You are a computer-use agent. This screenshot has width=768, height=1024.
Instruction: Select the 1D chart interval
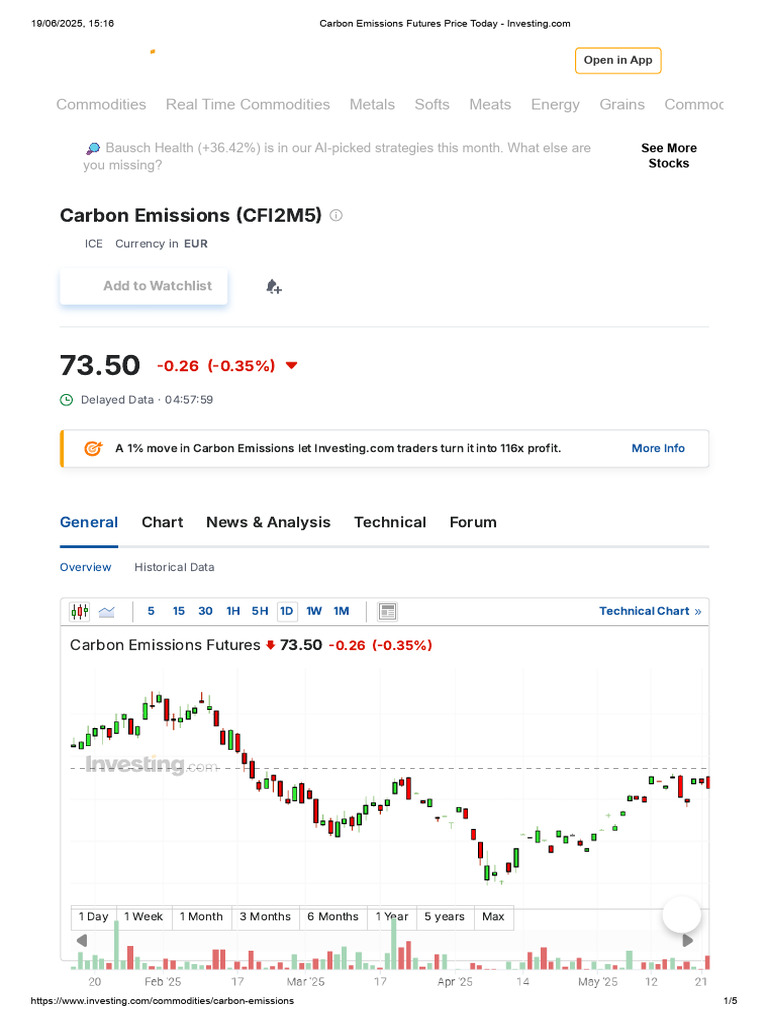[x=287, y=611]
